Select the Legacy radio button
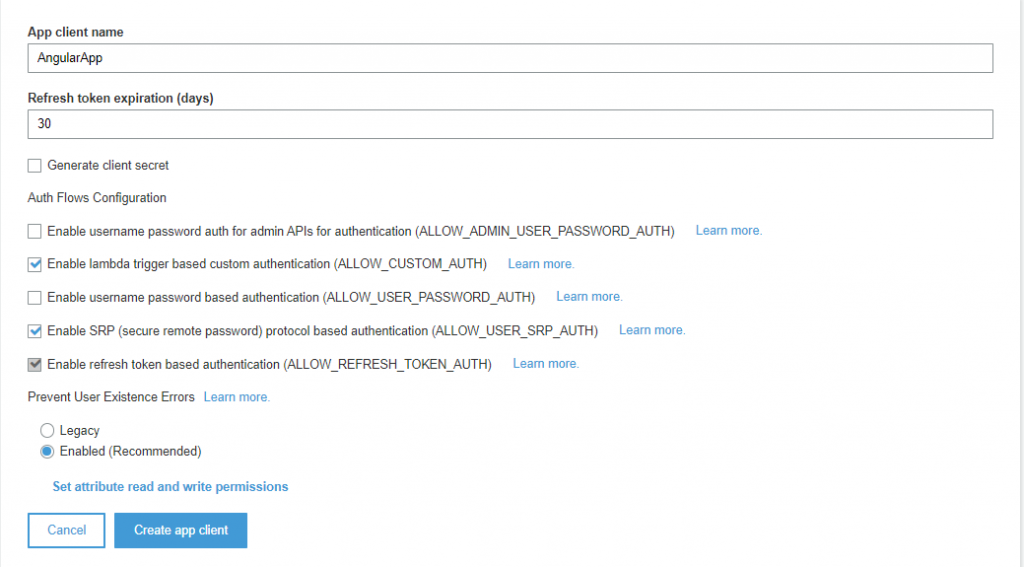 pyautogui.click(x=47, y=430)
